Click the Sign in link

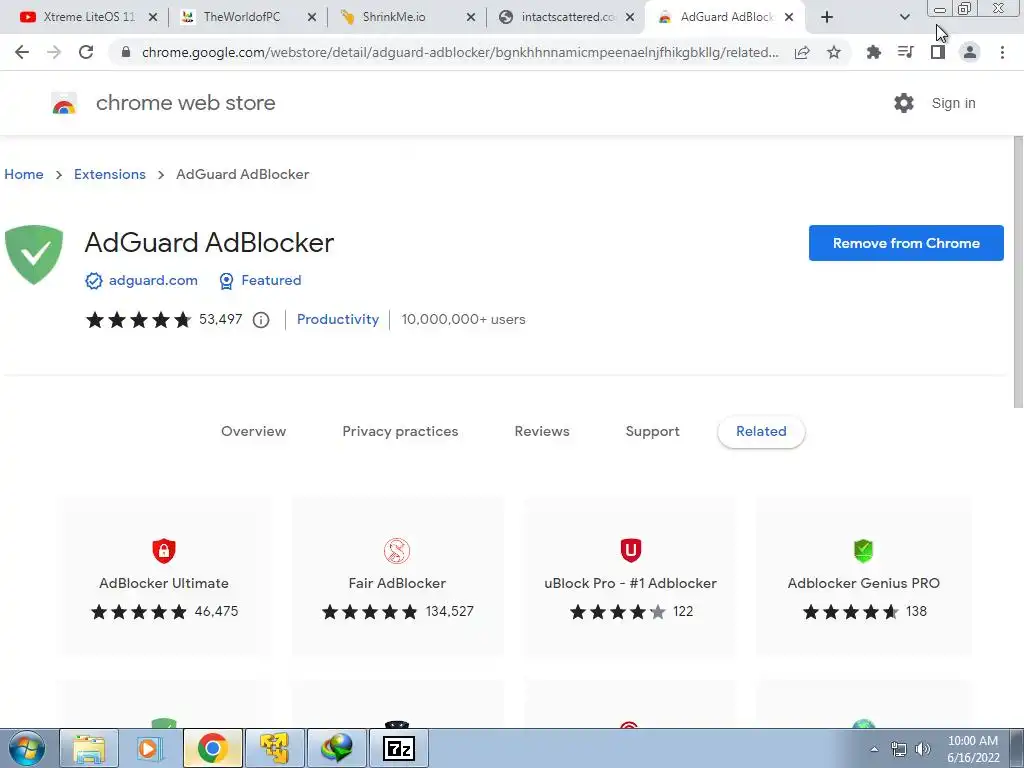[x=953, y=103]
